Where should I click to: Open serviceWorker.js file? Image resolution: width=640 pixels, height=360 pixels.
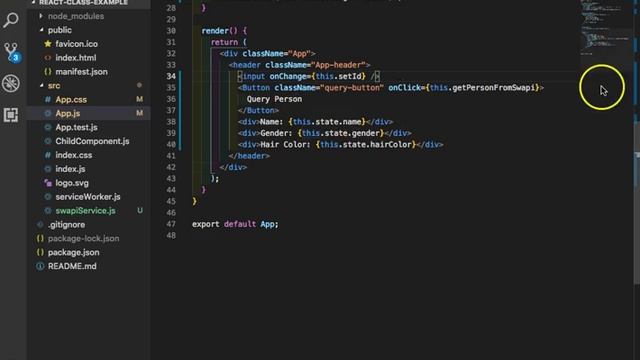coord(88,197)
